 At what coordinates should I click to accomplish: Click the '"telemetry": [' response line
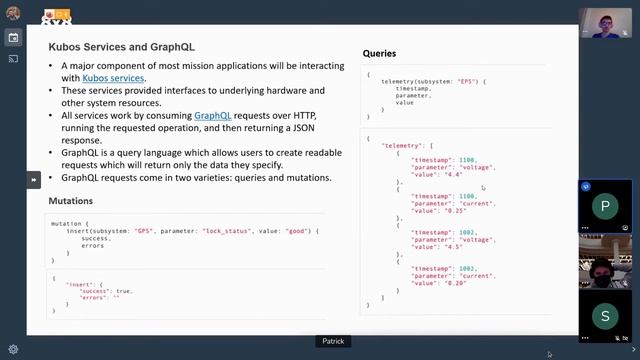pos(407,146)
